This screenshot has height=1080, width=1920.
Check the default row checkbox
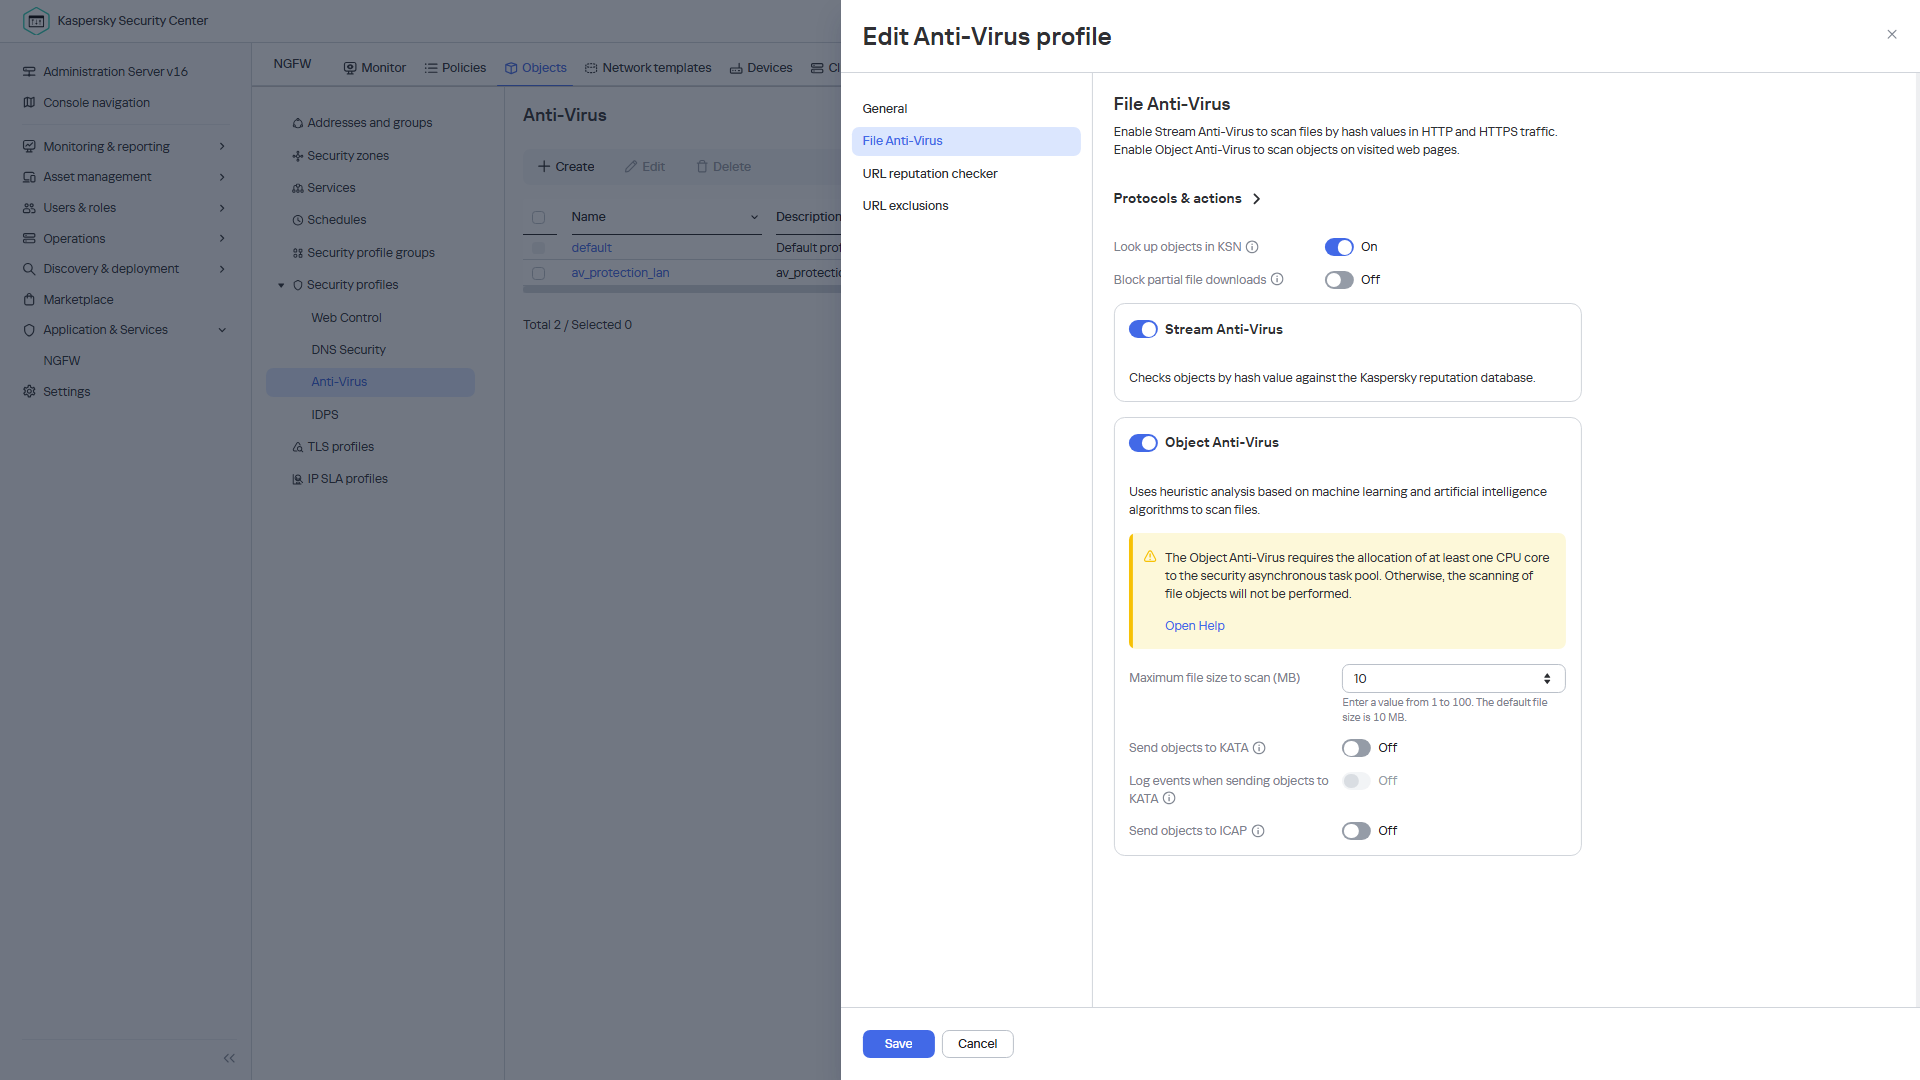[539, 248]
